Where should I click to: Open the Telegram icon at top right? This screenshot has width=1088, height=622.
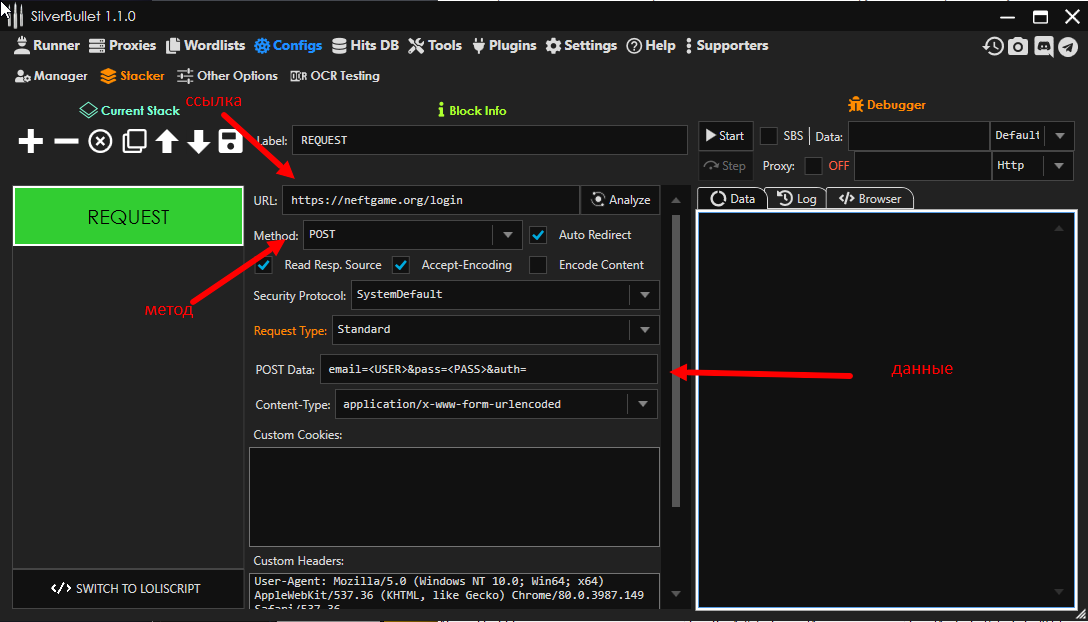[1068, 47]
